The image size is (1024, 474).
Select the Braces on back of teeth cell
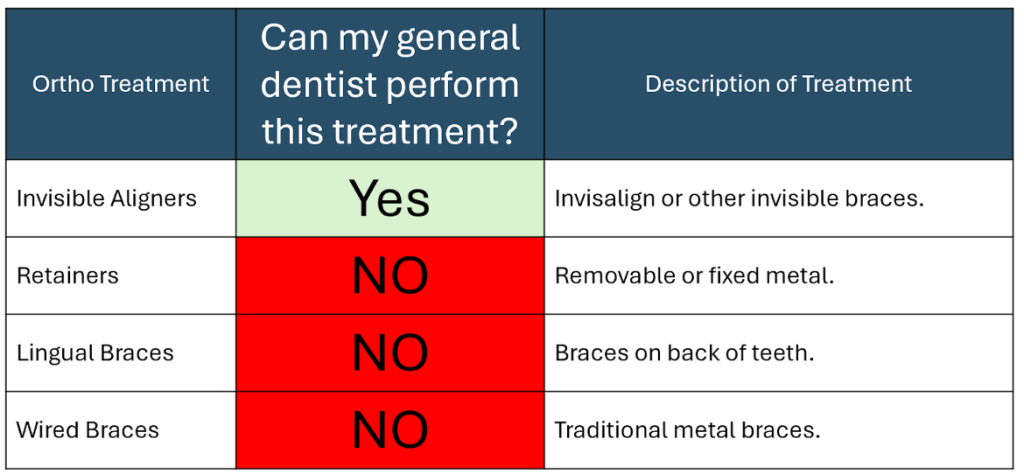[778, 353]
